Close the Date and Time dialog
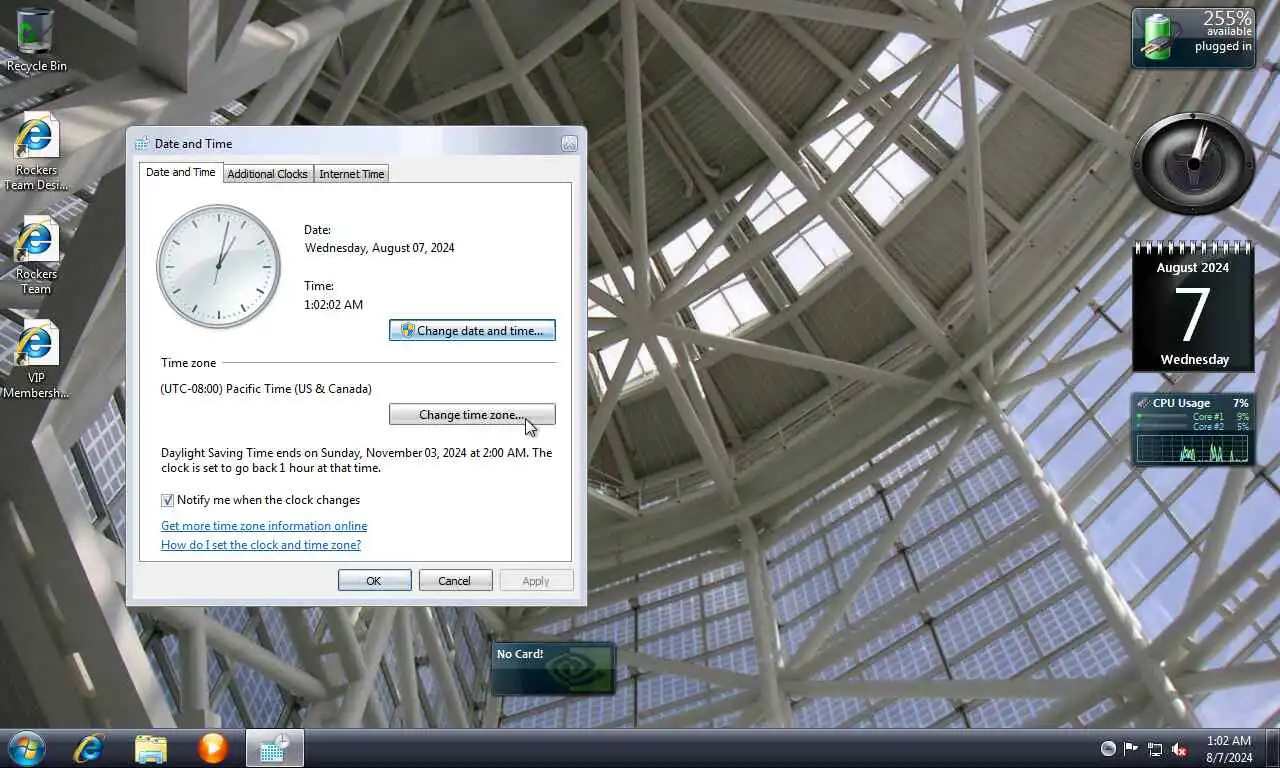This screenshot has height=768, width=1280. coord(569,144)
